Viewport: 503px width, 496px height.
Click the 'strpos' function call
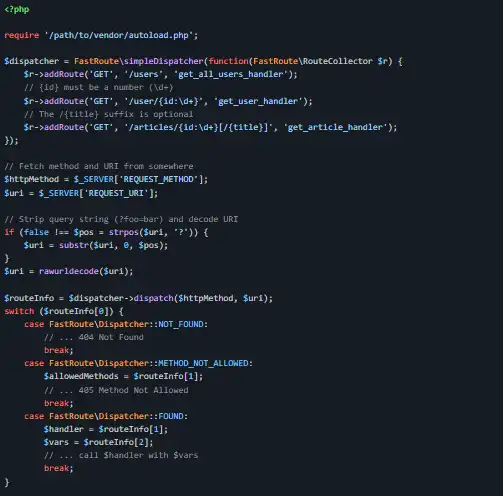pos(124,232)
